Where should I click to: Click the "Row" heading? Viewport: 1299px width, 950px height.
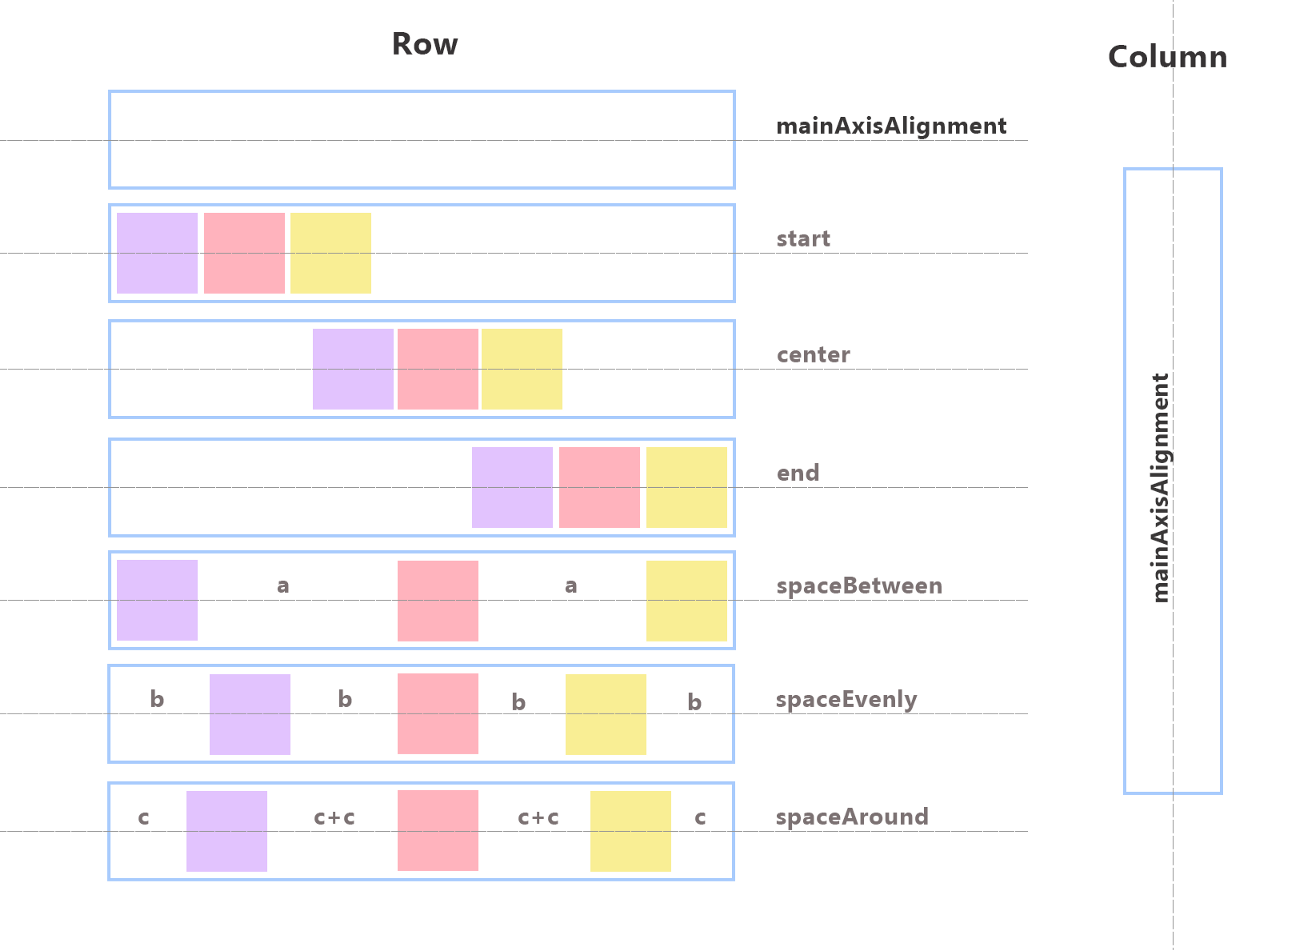tap(424, 44)
